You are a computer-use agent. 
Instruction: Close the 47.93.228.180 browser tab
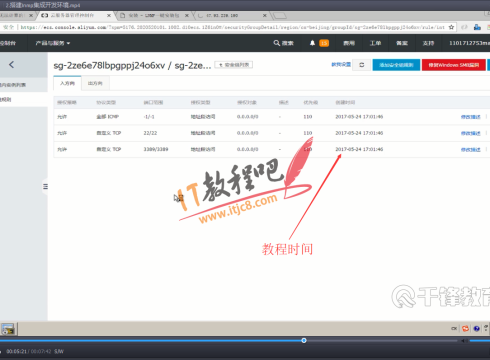coord(265,15)
